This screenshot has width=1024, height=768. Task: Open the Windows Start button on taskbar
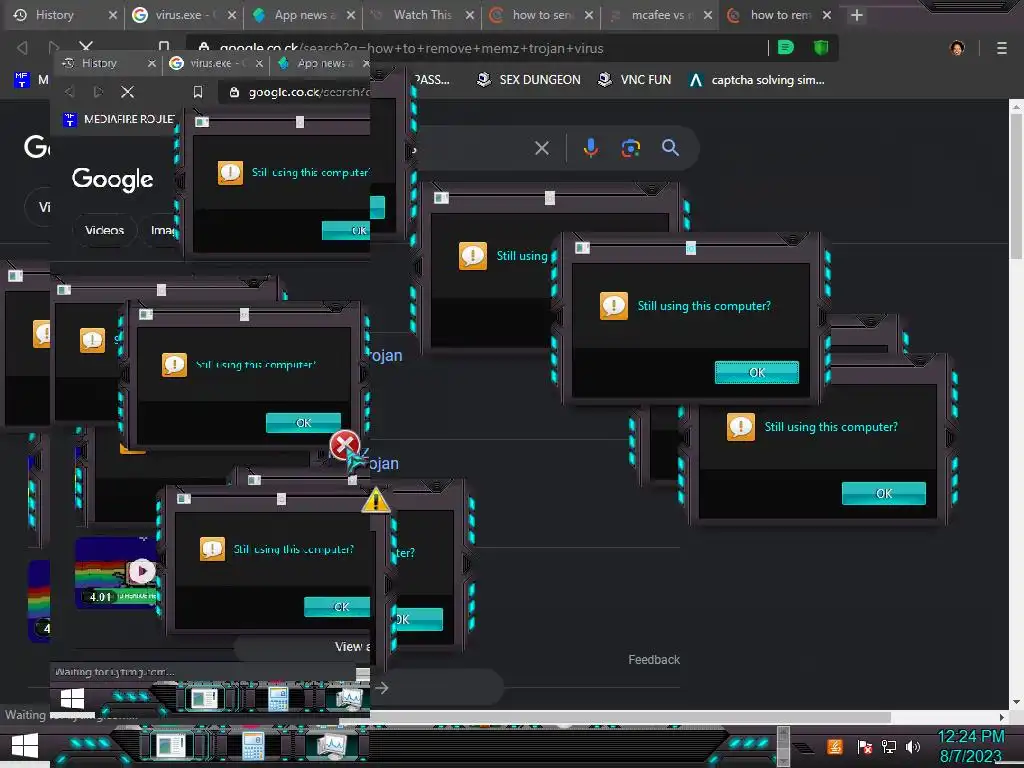coord(25,745)
